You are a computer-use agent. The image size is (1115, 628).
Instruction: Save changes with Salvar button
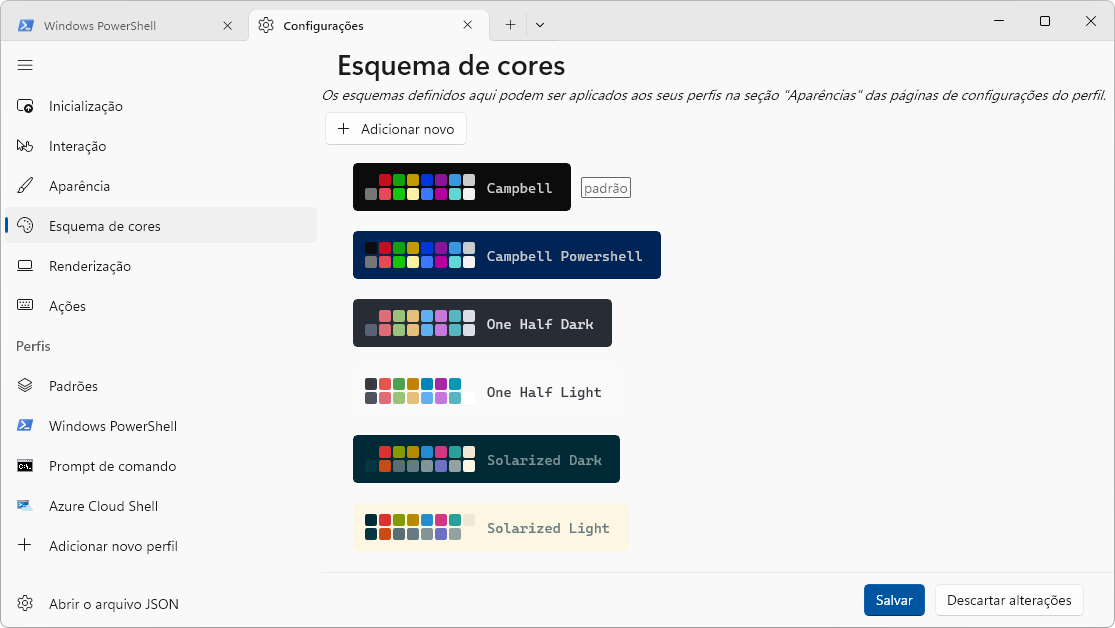coord(894,600)
